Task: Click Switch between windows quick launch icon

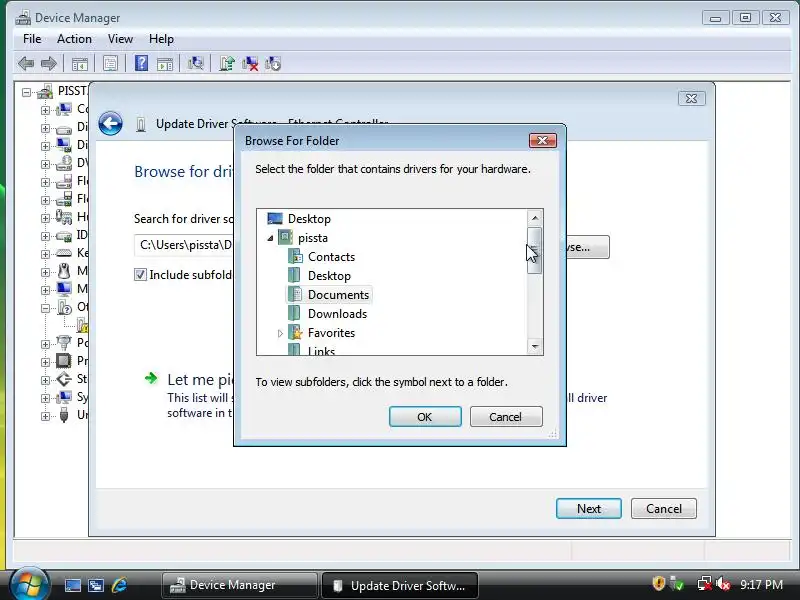Action: (96, 585)
